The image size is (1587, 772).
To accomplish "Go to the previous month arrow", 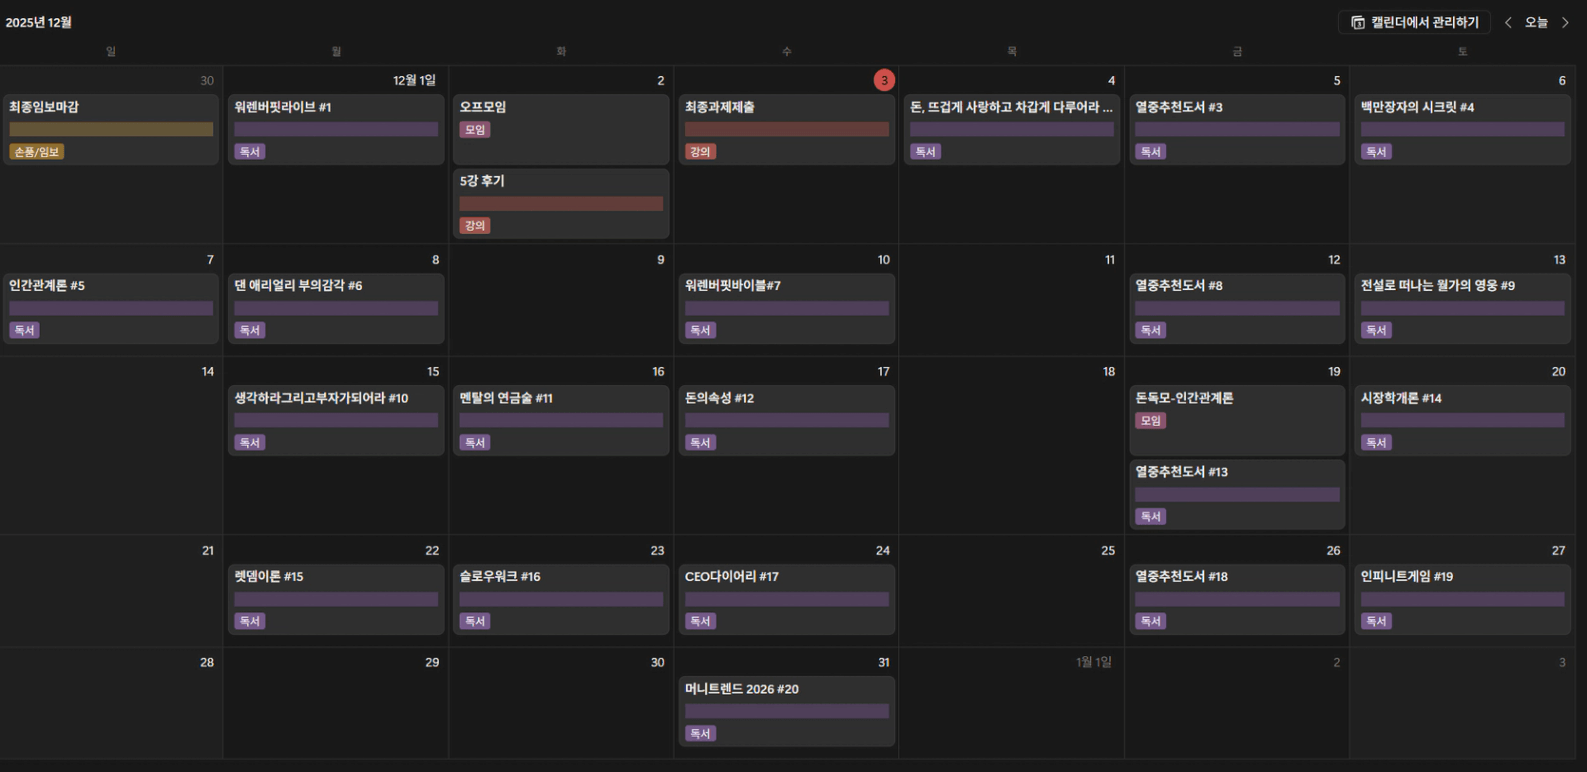I will coord(1508,23).
